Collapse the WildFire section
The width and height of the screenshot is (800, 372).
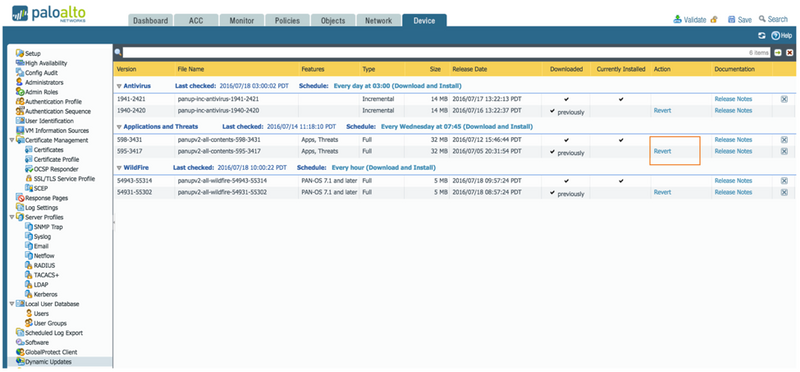click(x=119, y=167)
